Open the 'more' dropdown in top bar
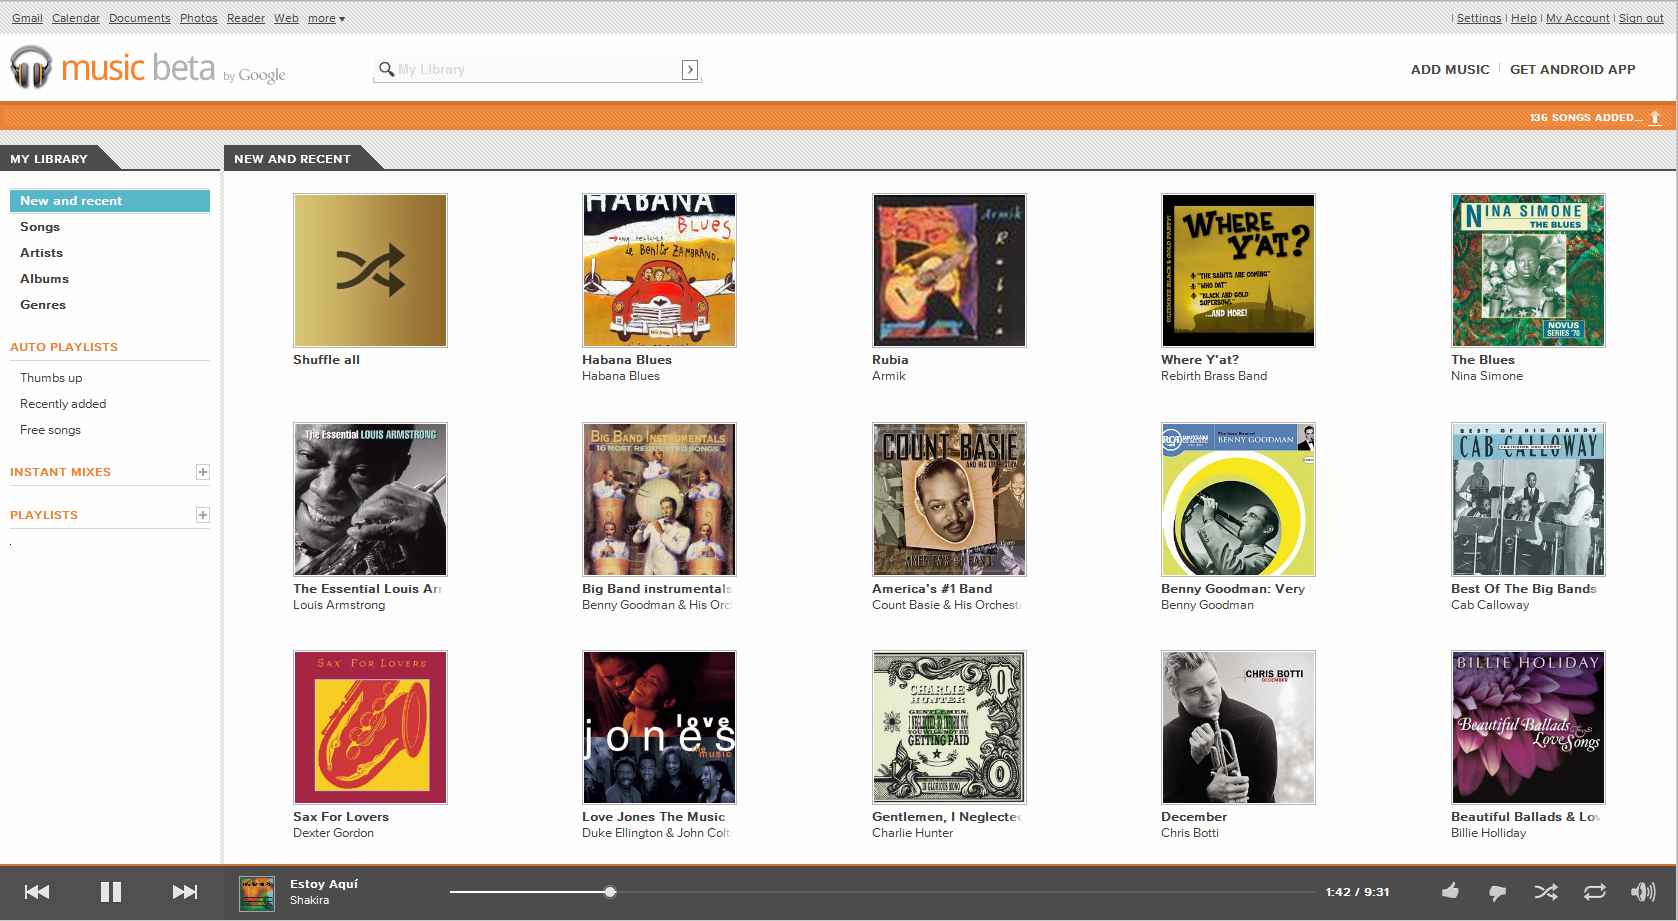 click(326, 18)
